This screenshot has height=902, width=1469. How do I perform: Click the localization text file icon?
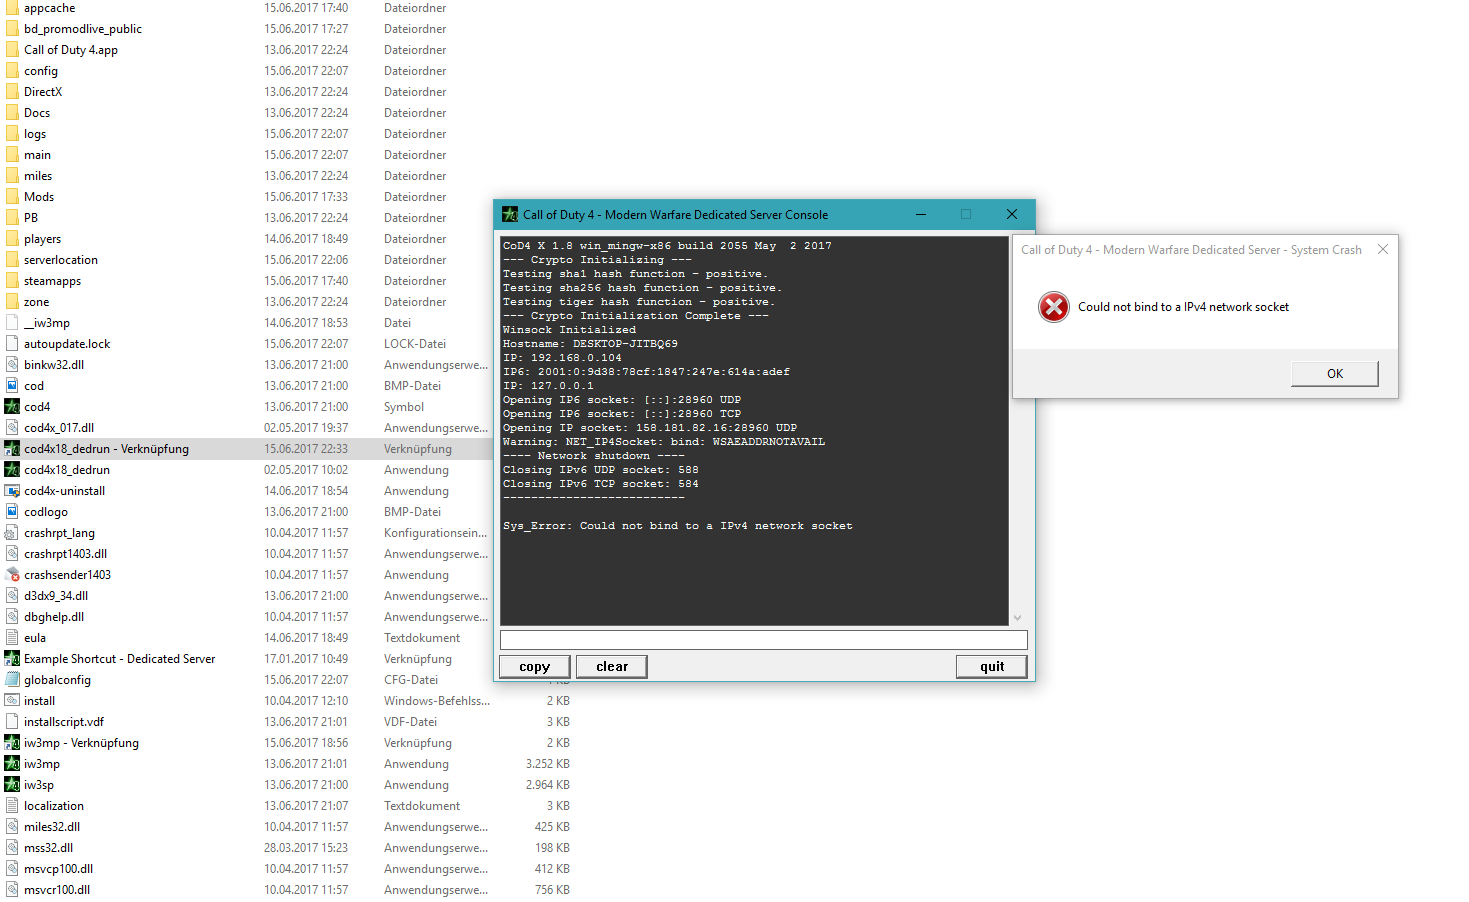coord(12,806)
